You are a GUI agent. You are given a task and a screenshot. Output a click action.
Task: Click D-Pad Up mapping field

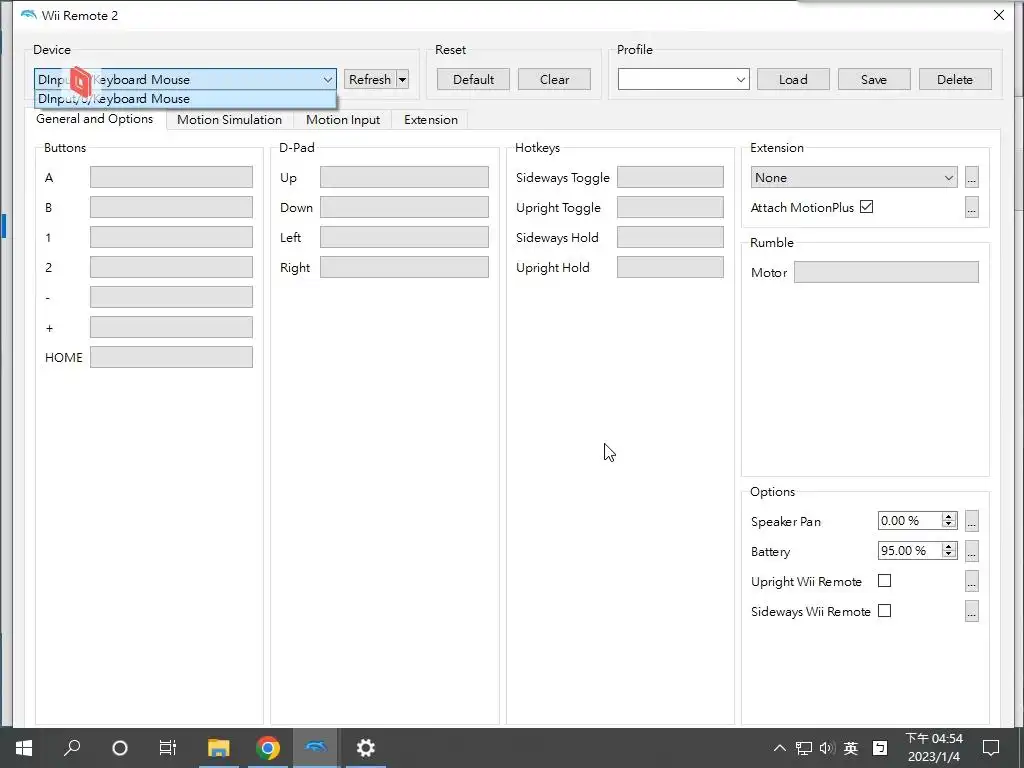[x=404, y=177]
